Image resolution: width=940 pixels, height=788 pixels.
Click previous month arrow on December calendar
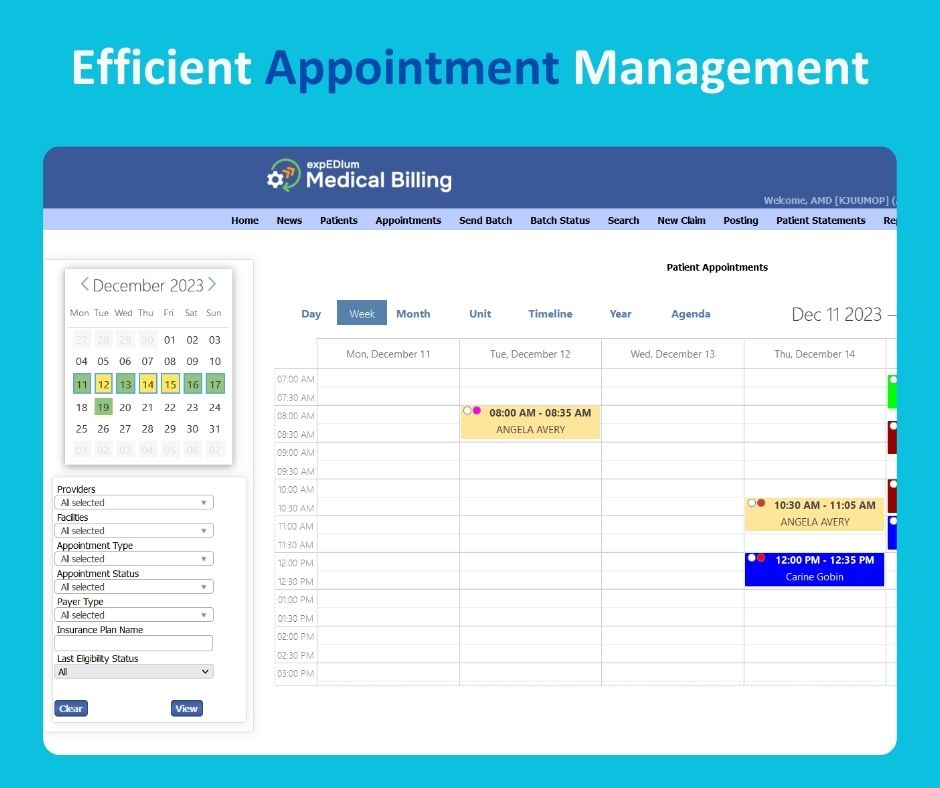pos(85,284)
